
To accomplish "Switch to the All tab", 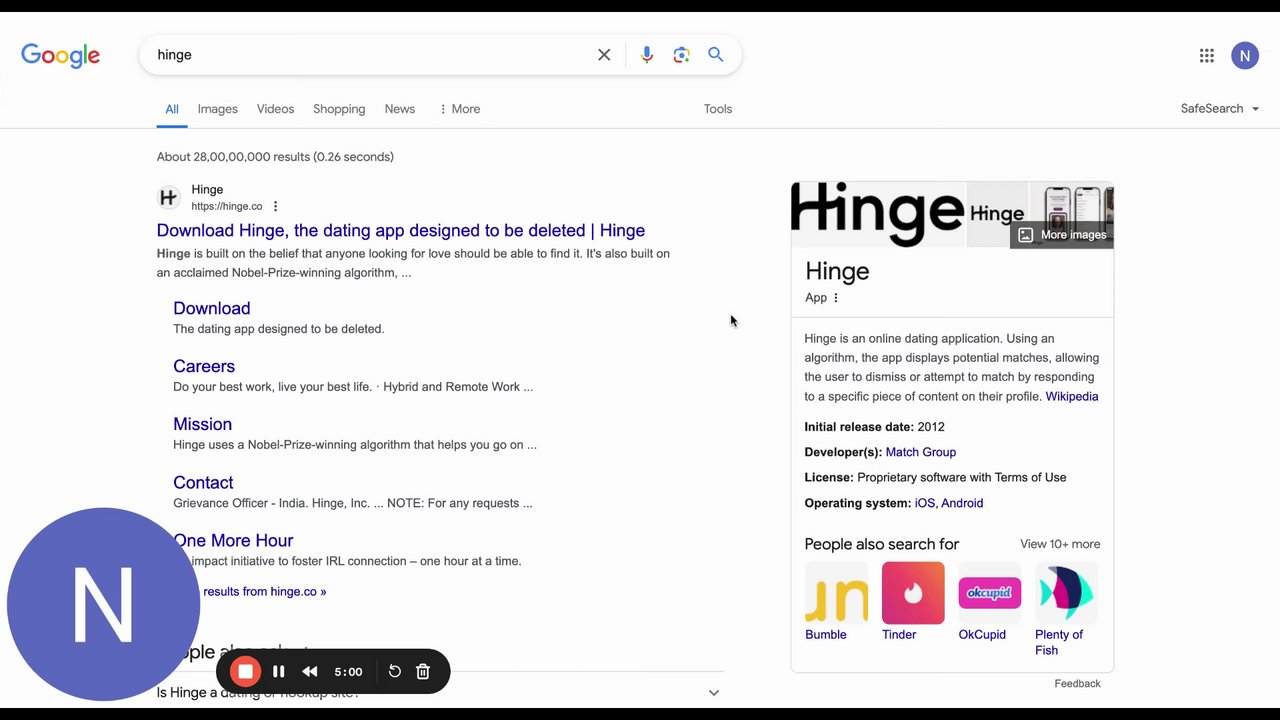I will pyautogui.click(x=172, y=109).
